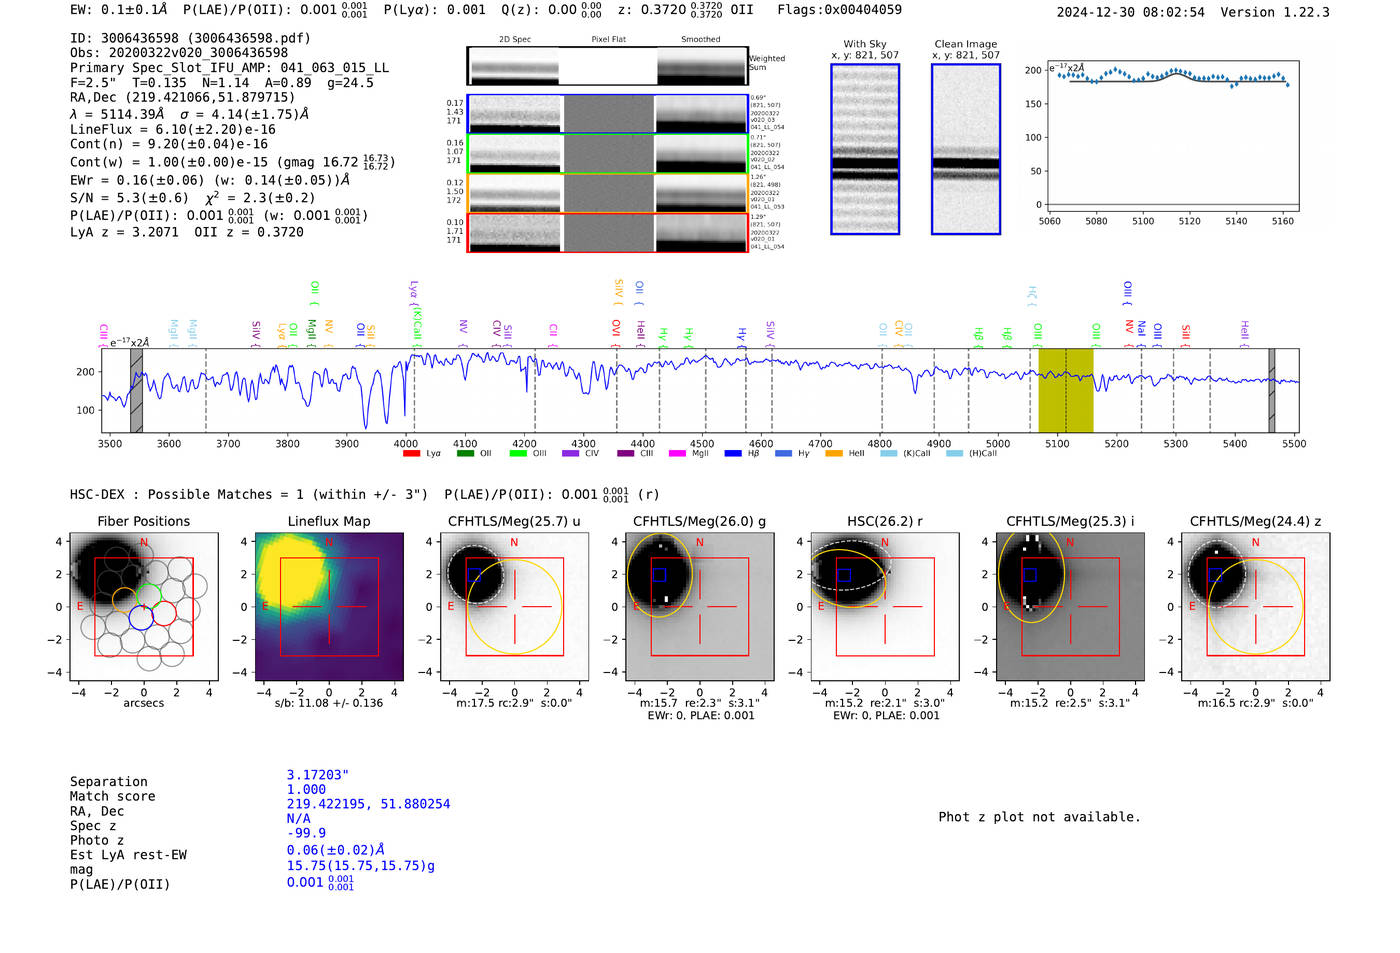
Task: Click the purple CIV legend swatch
Action: point(571,453)
